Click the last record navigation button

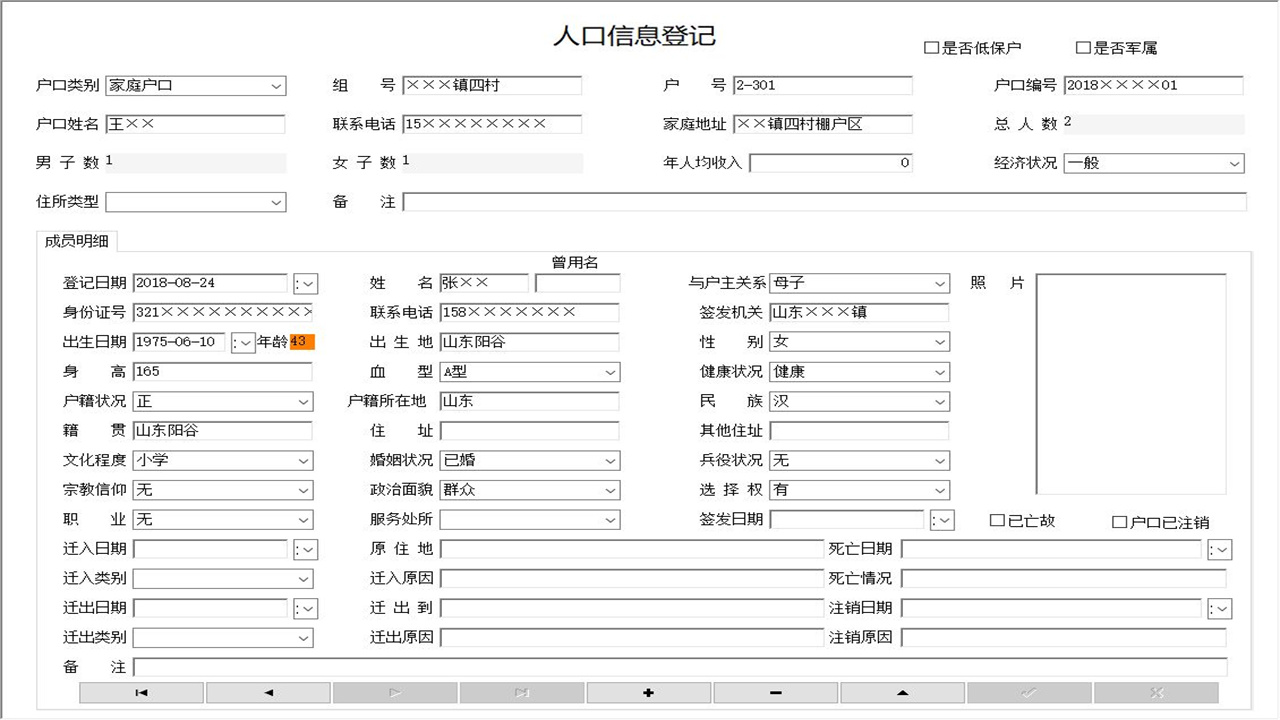[x=521, y=692]
